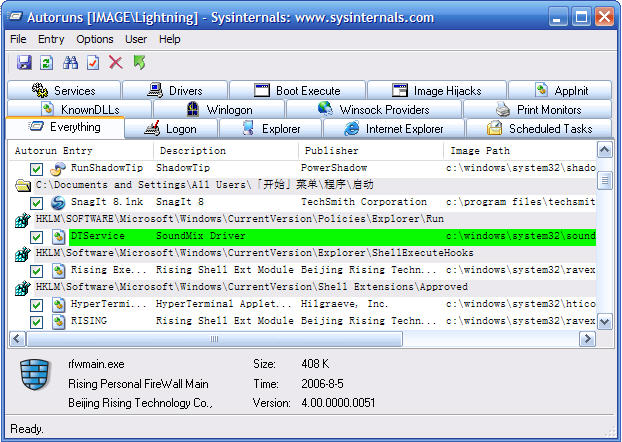Screen dimensions: 622x442
Task: Disable the DTService entry checkbox
Action: [x=36, y=238]
